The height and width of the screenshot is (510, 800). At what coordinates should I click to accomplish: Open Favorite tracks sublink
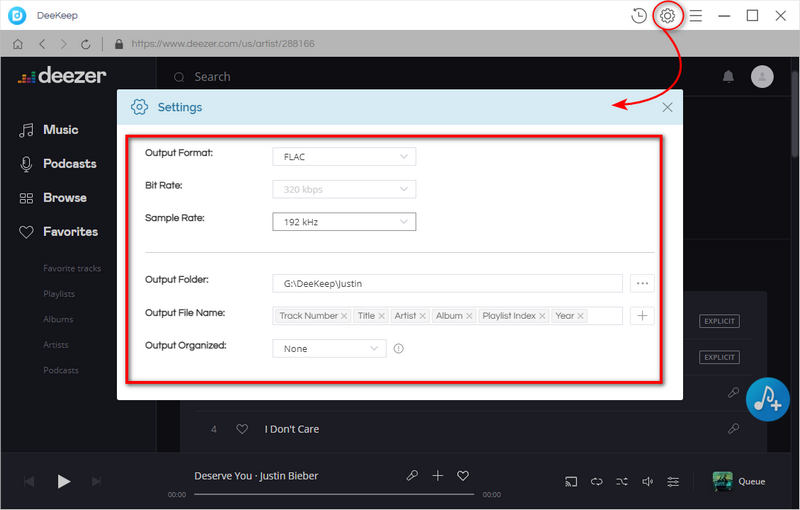(x=72, y=268)
